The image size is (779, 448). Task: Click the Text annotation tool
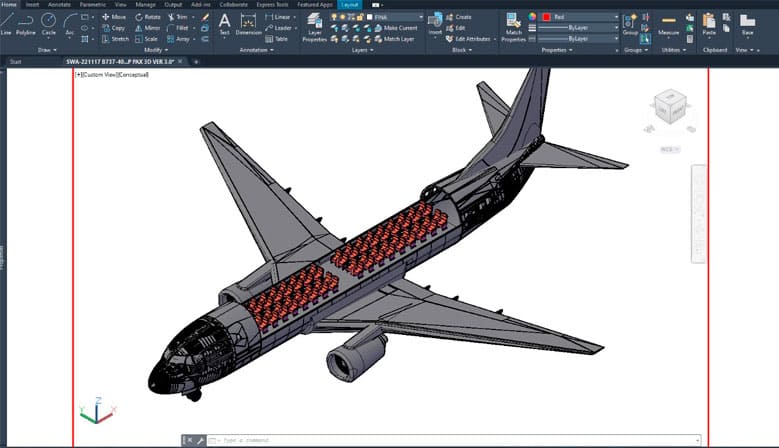224,23
